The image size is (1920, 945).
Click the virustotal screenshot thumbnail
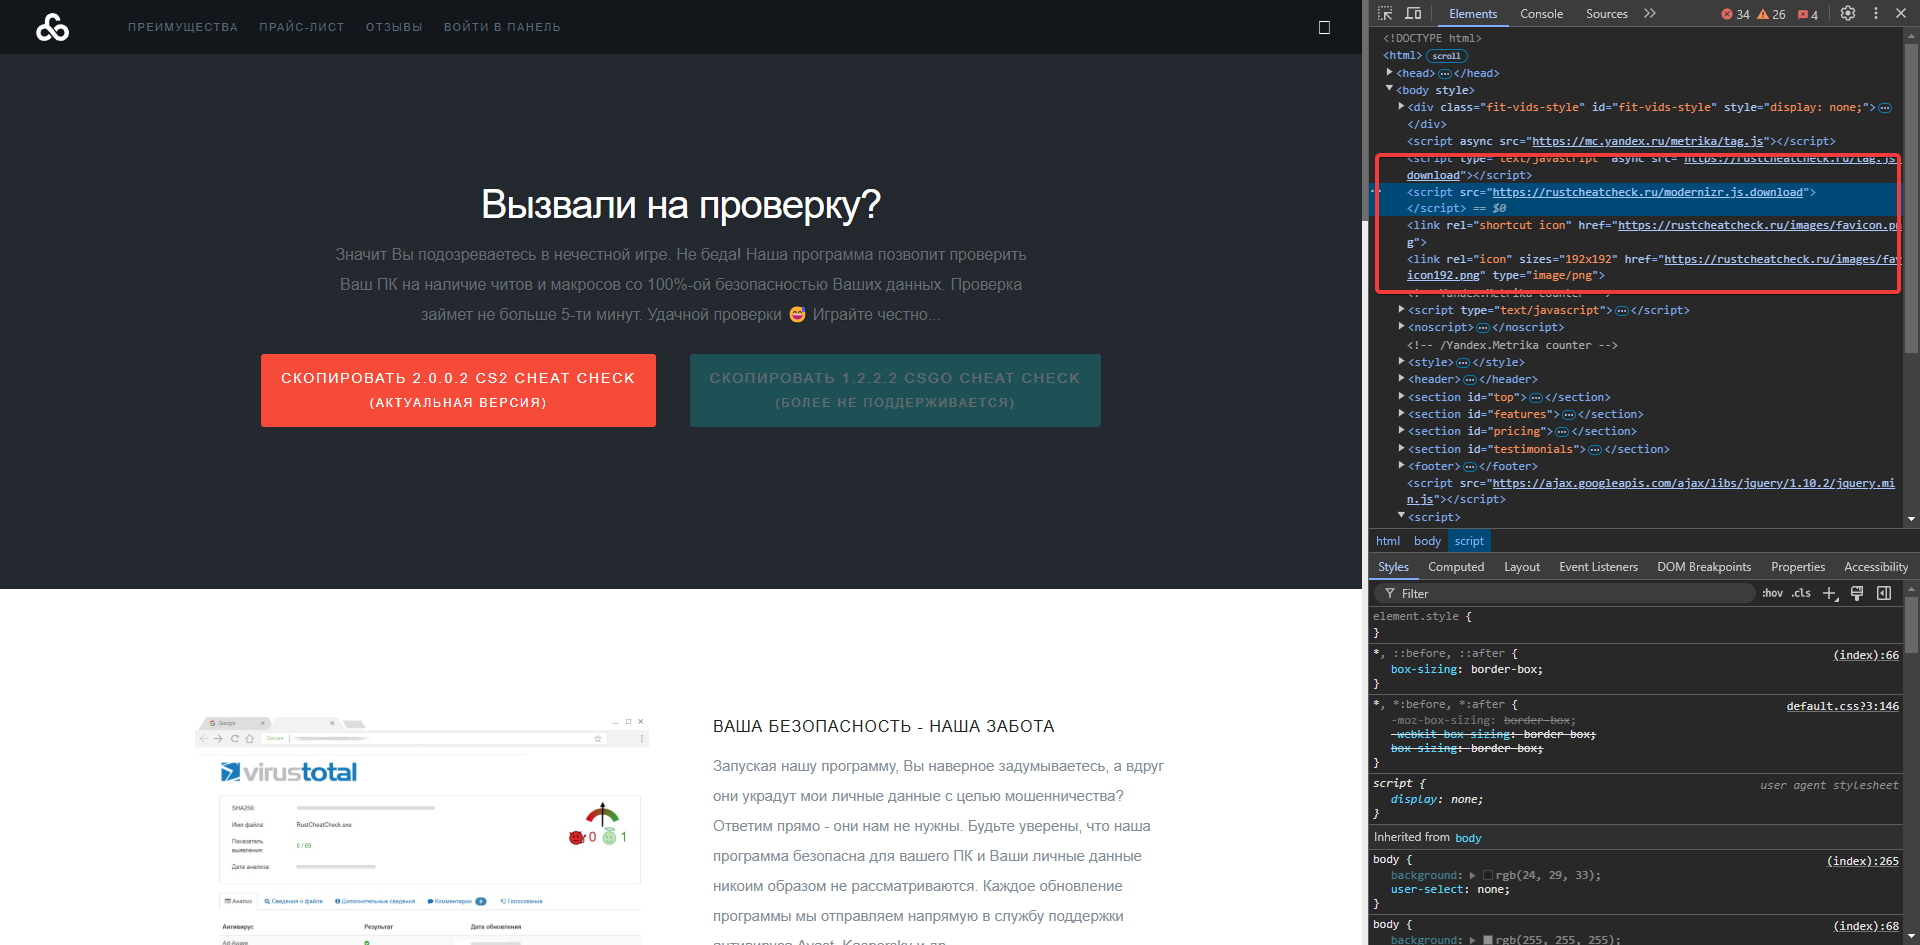[x=422, y=830]
